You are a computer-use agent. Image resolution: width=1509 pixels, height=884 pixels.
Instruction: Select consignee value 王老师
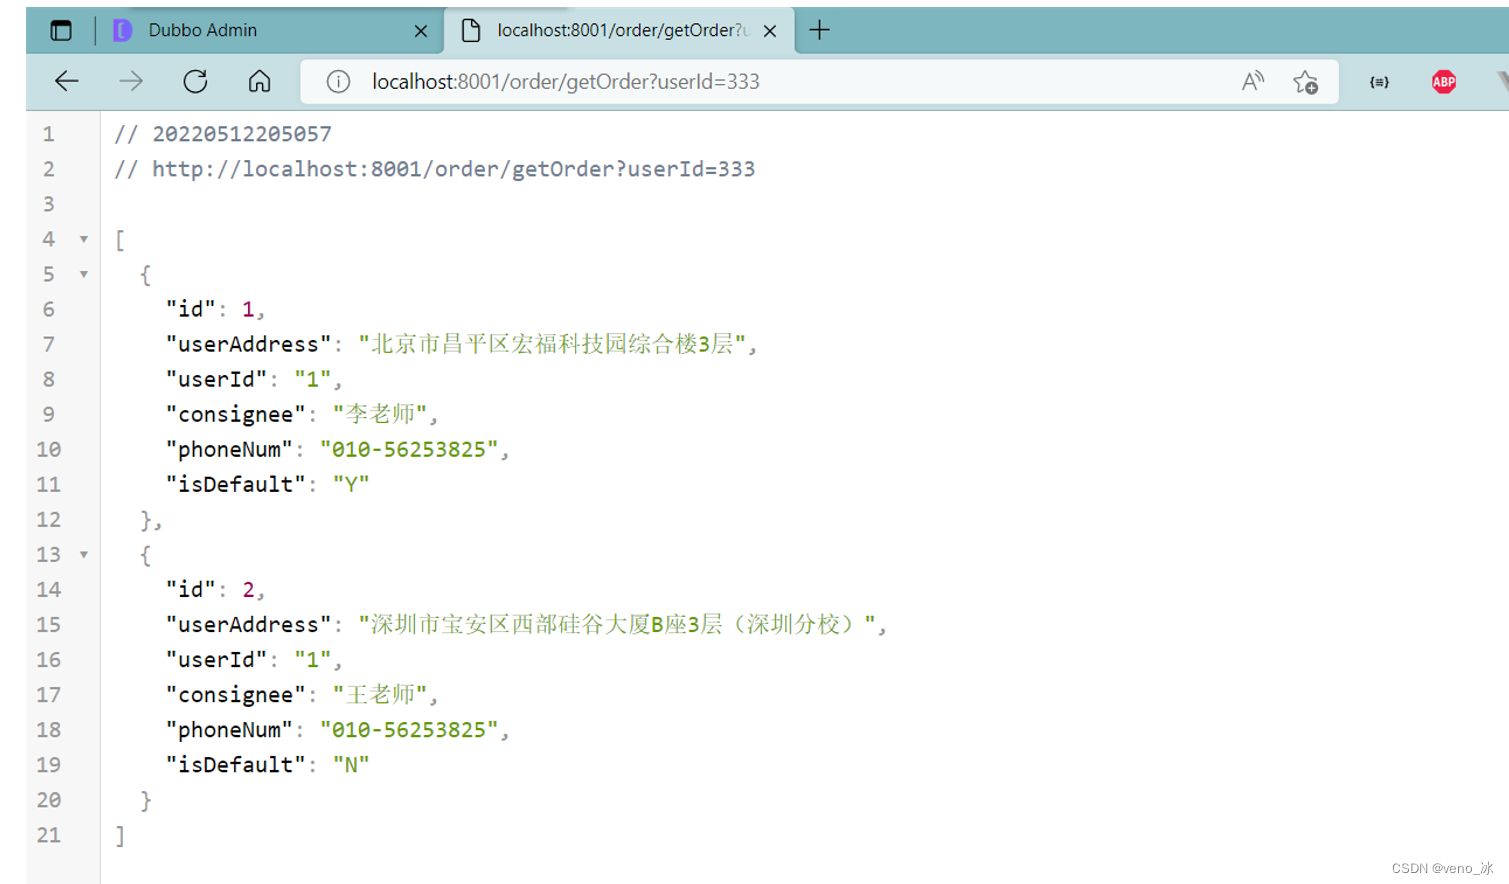point(380,694)
